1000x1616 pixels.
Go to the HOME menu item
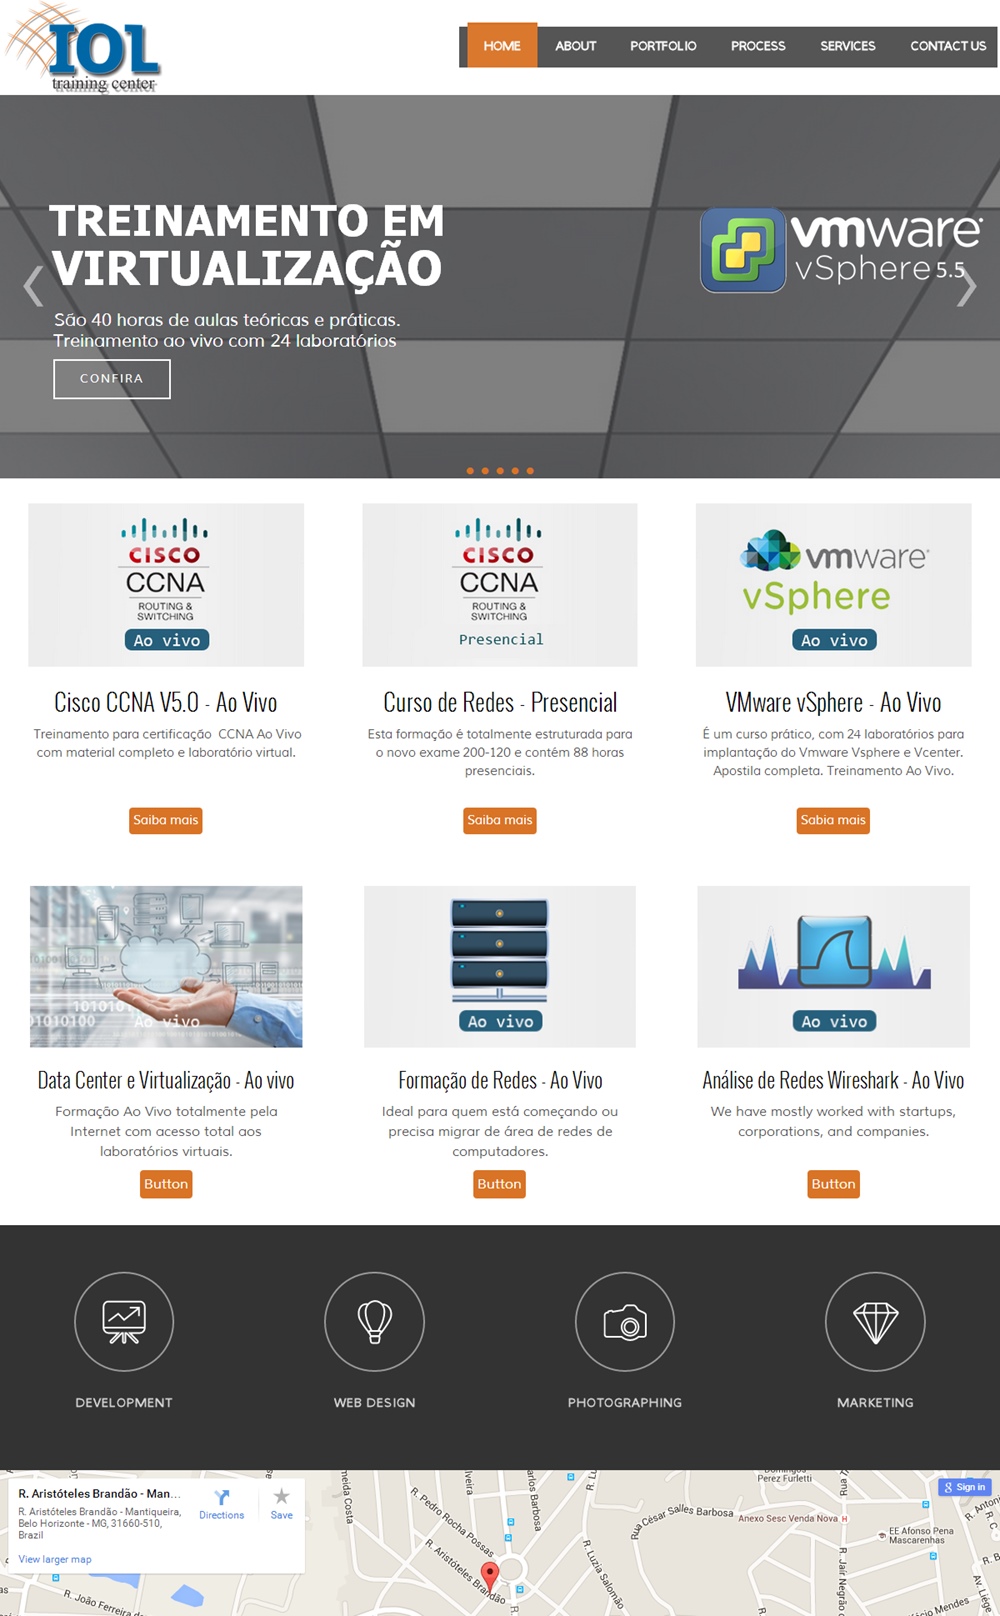tap(502, 46)
